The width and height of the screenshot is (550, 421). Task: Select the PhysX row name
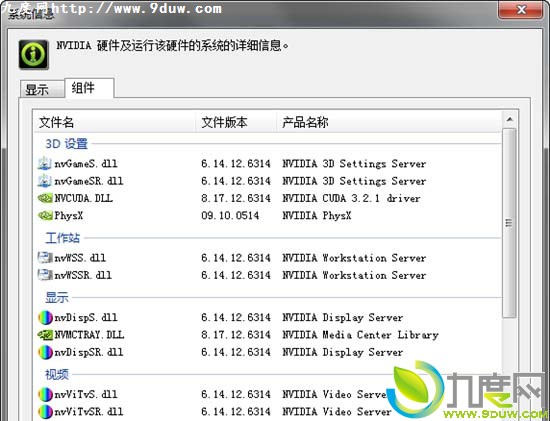click(69, 215)
